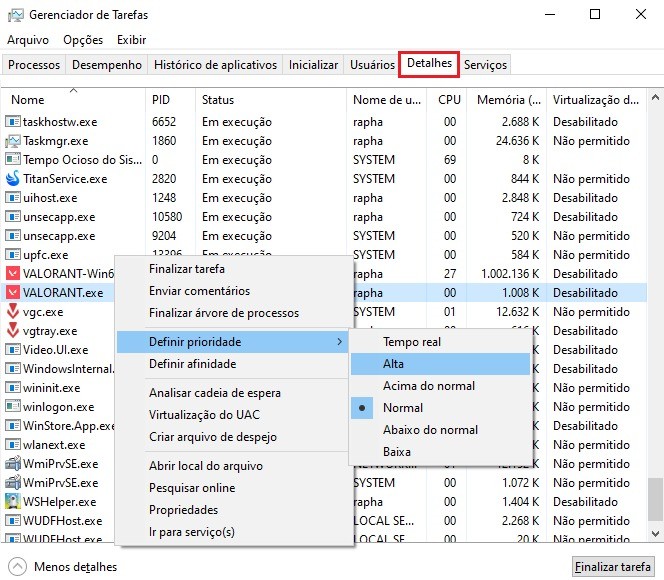Click the wlanext.exe process icon
The image size is (664, 580).
coord(13,445)
